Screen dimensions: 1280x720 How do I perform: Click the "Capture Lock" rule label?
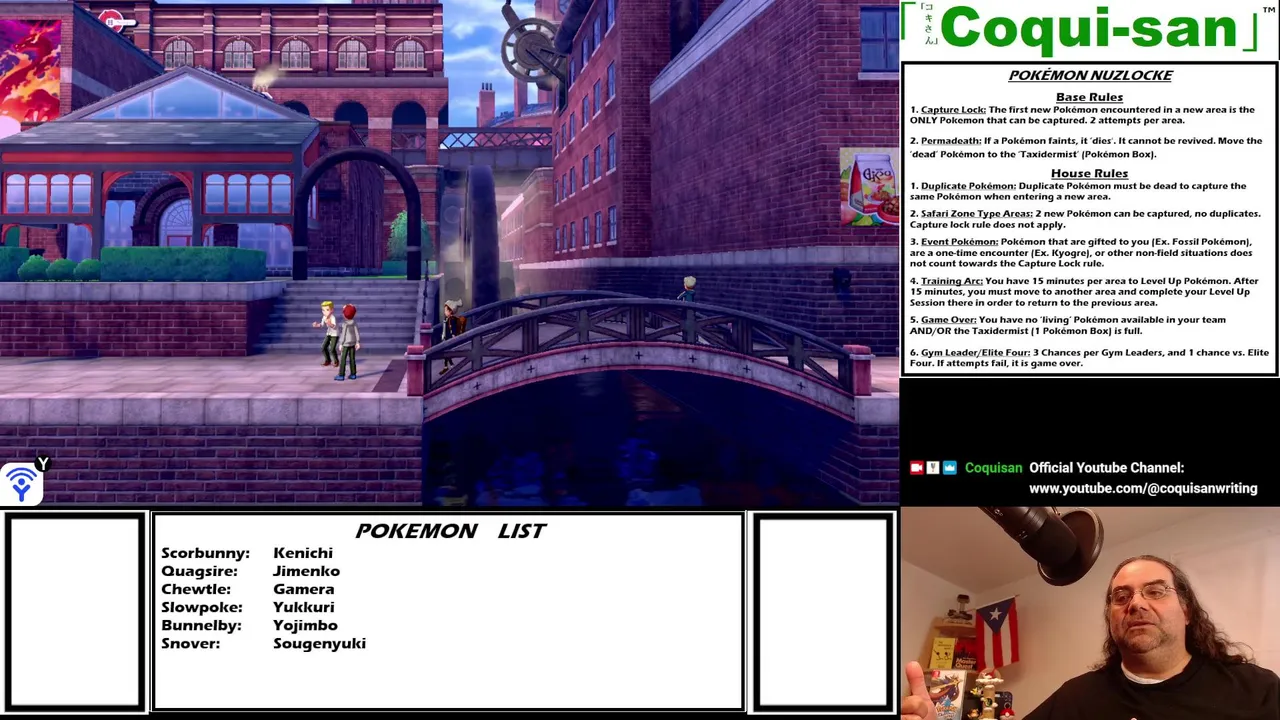click(952, 110)
